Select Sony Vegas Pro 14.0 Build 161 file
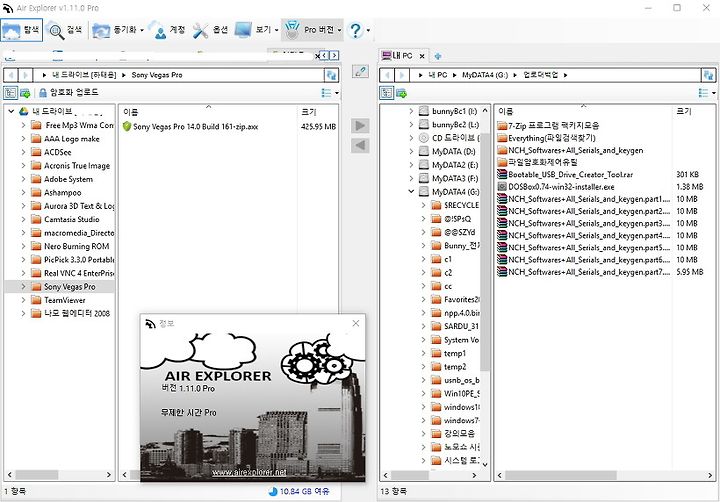This screenshot has width=720, height=502. tap(190, 126)
